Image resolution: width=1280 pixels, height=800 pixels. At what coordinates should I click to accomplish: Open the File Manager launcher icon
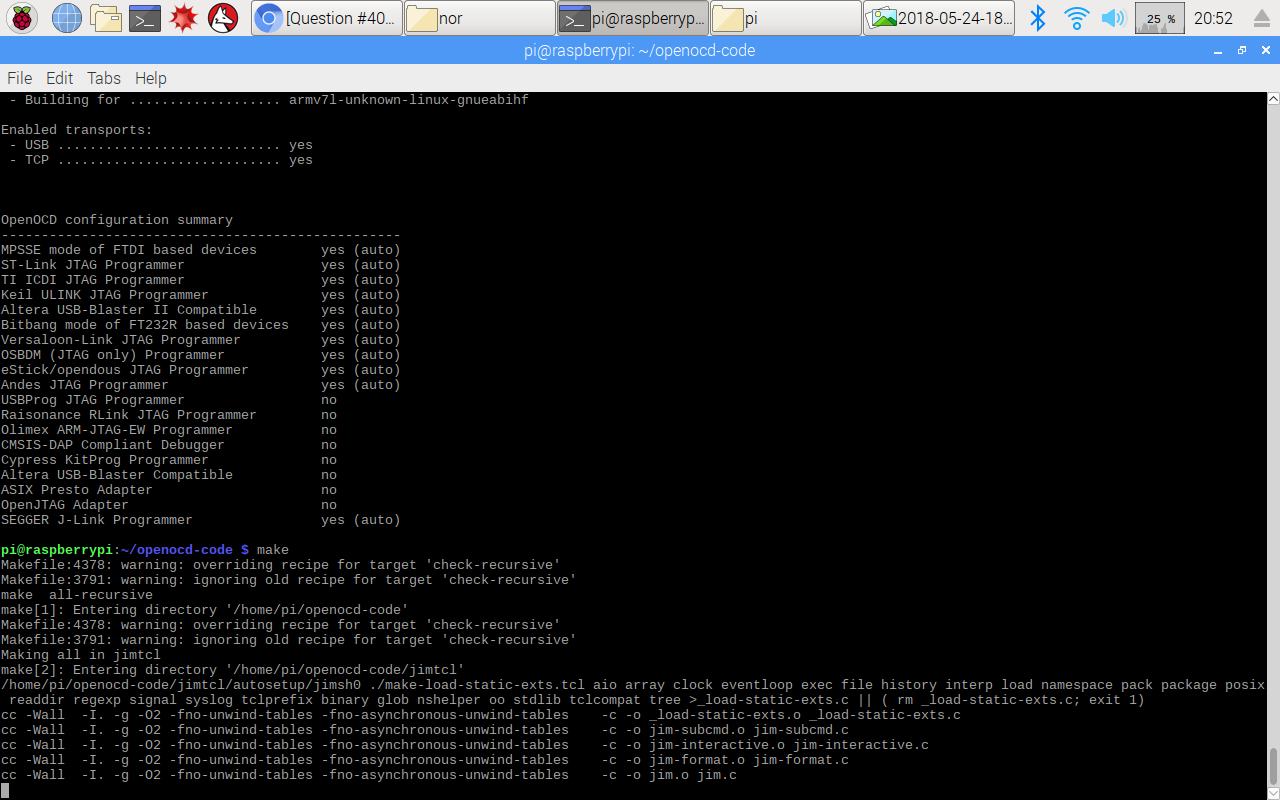click(x=106, y=18)
